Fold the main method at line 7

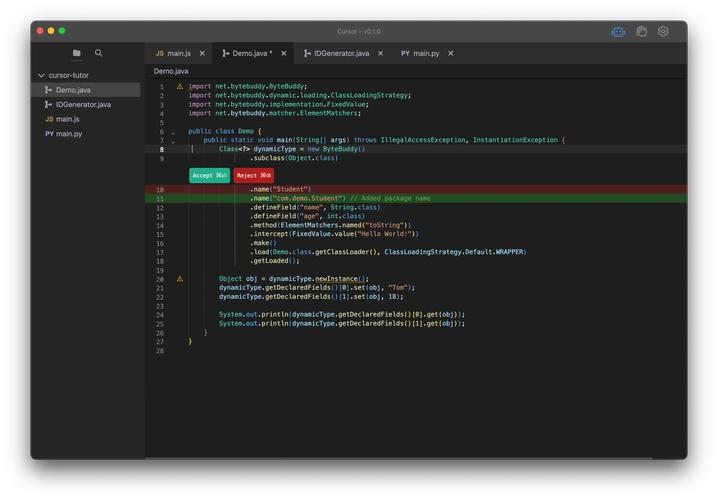(x=172, y=141)
